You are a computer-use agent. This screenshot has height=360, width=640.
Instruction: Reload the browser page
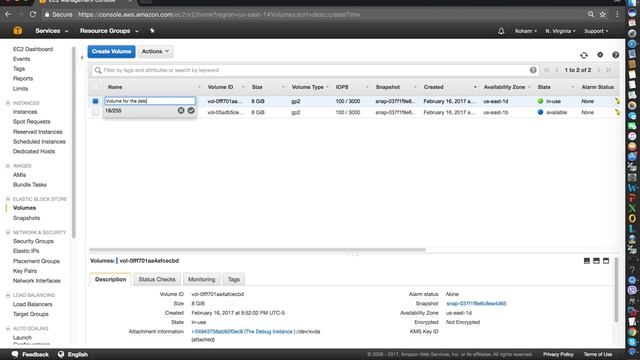point(33,14)
